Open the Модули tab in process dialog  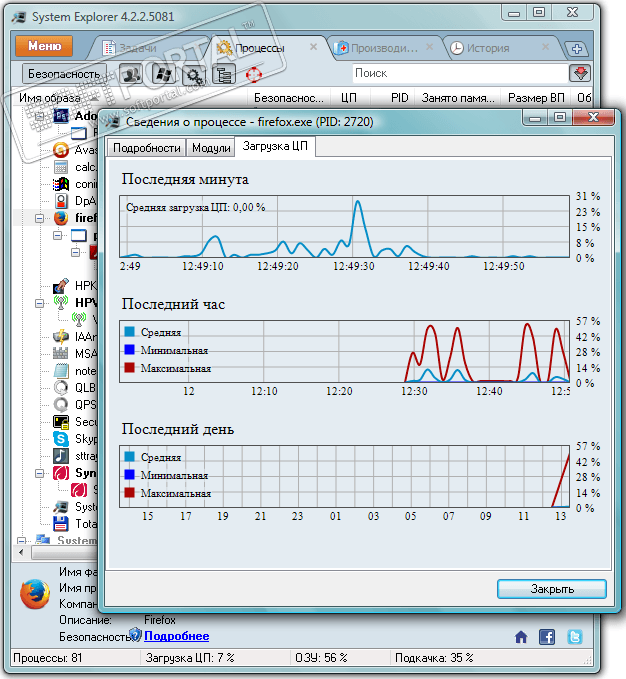(211, 148)
